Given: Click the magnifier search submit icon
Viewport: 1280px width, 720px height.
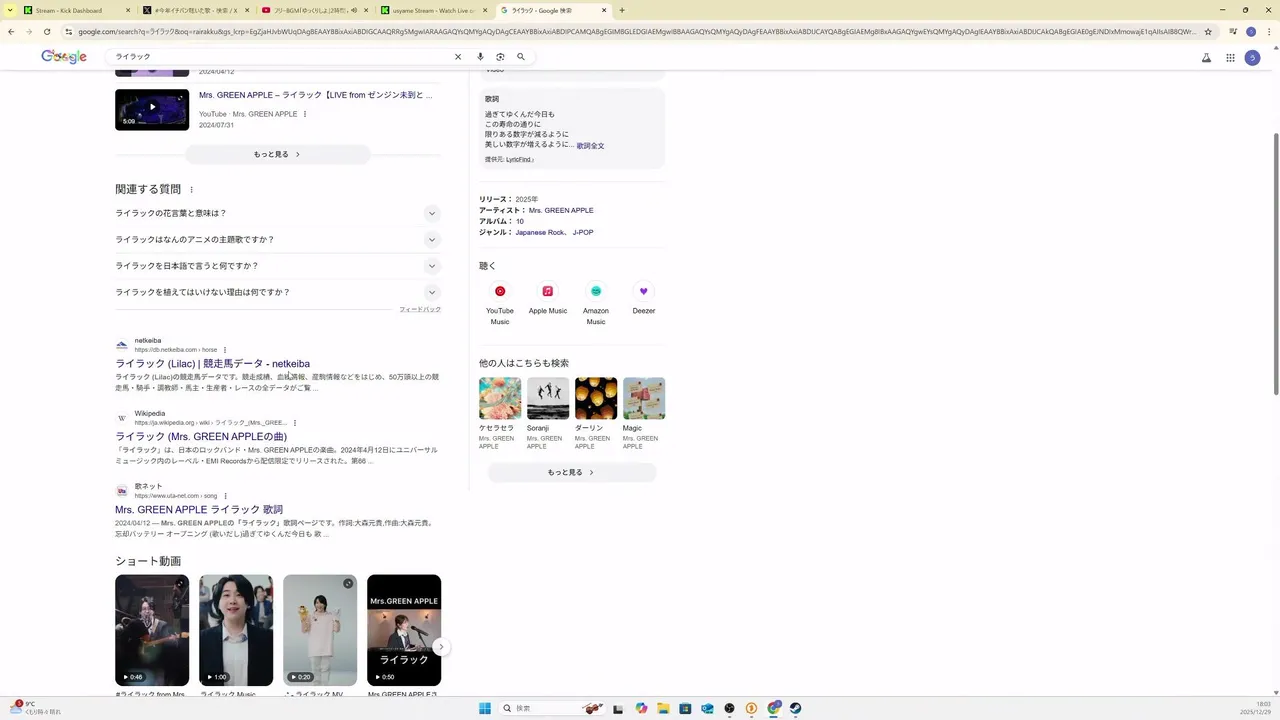Looking at the screenshot, I should (521, 57).
